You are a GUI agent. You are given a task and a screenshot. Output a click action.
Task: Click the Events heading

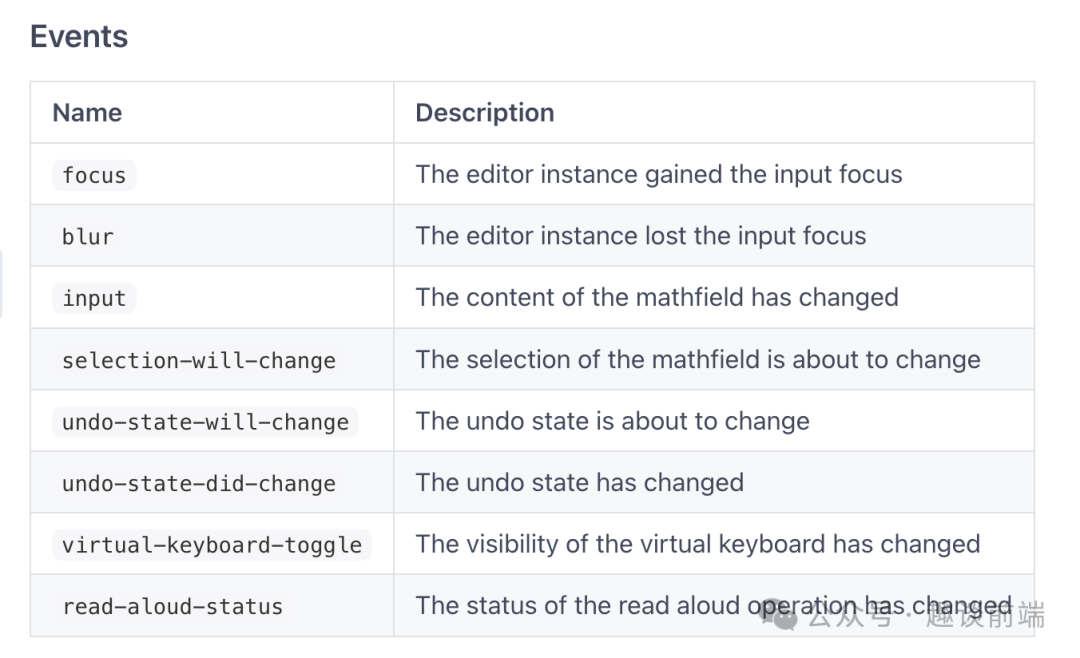pyautogui.click(x=79, y=37)
